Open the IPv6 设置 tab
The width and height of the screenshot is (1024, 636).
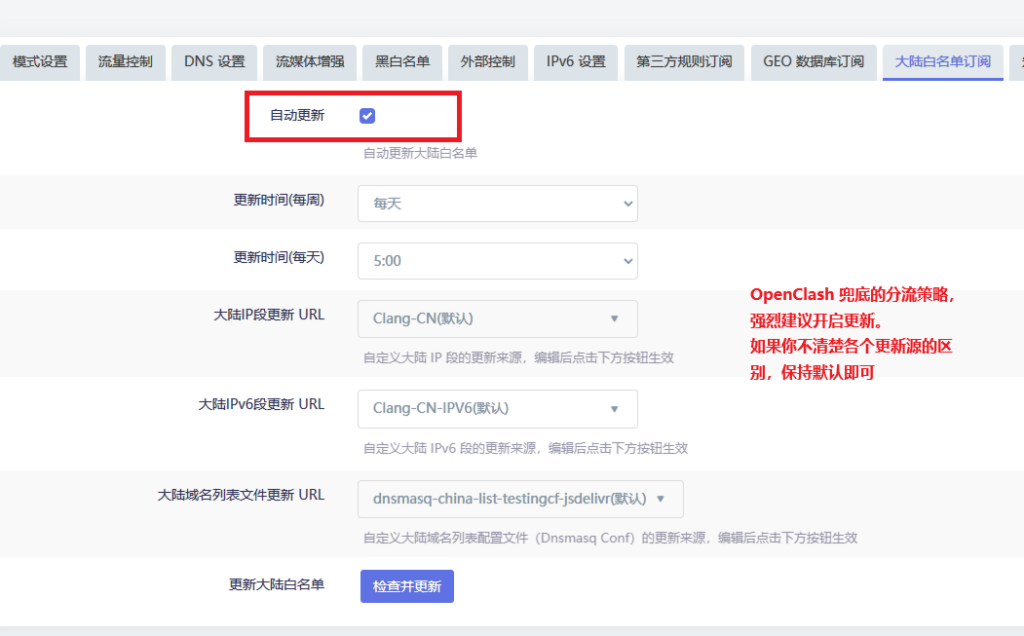click(575, 62)
